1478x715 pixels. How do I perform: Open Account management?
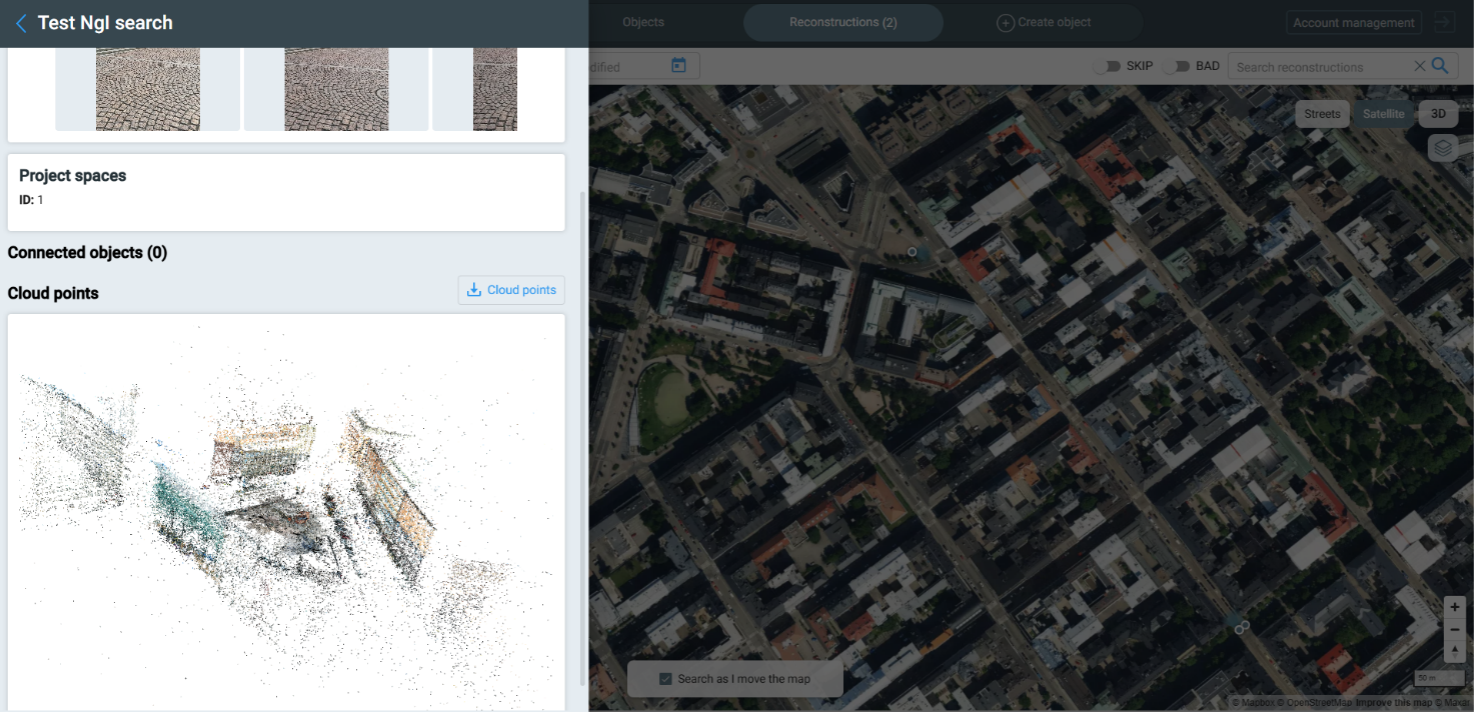[1354, 23]
